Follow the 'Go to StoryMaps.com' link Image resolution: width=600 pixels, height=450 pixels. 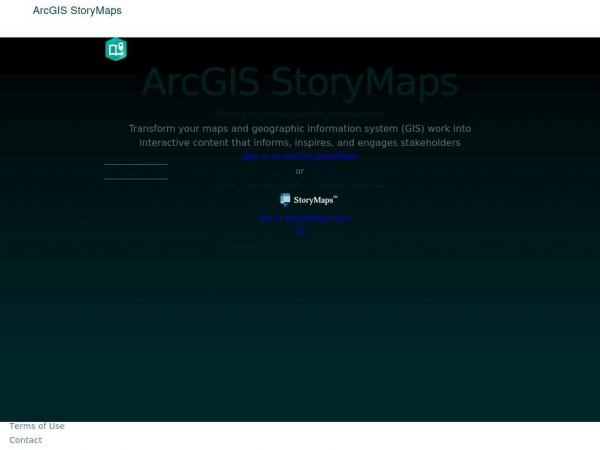click(x=305, y=218)
